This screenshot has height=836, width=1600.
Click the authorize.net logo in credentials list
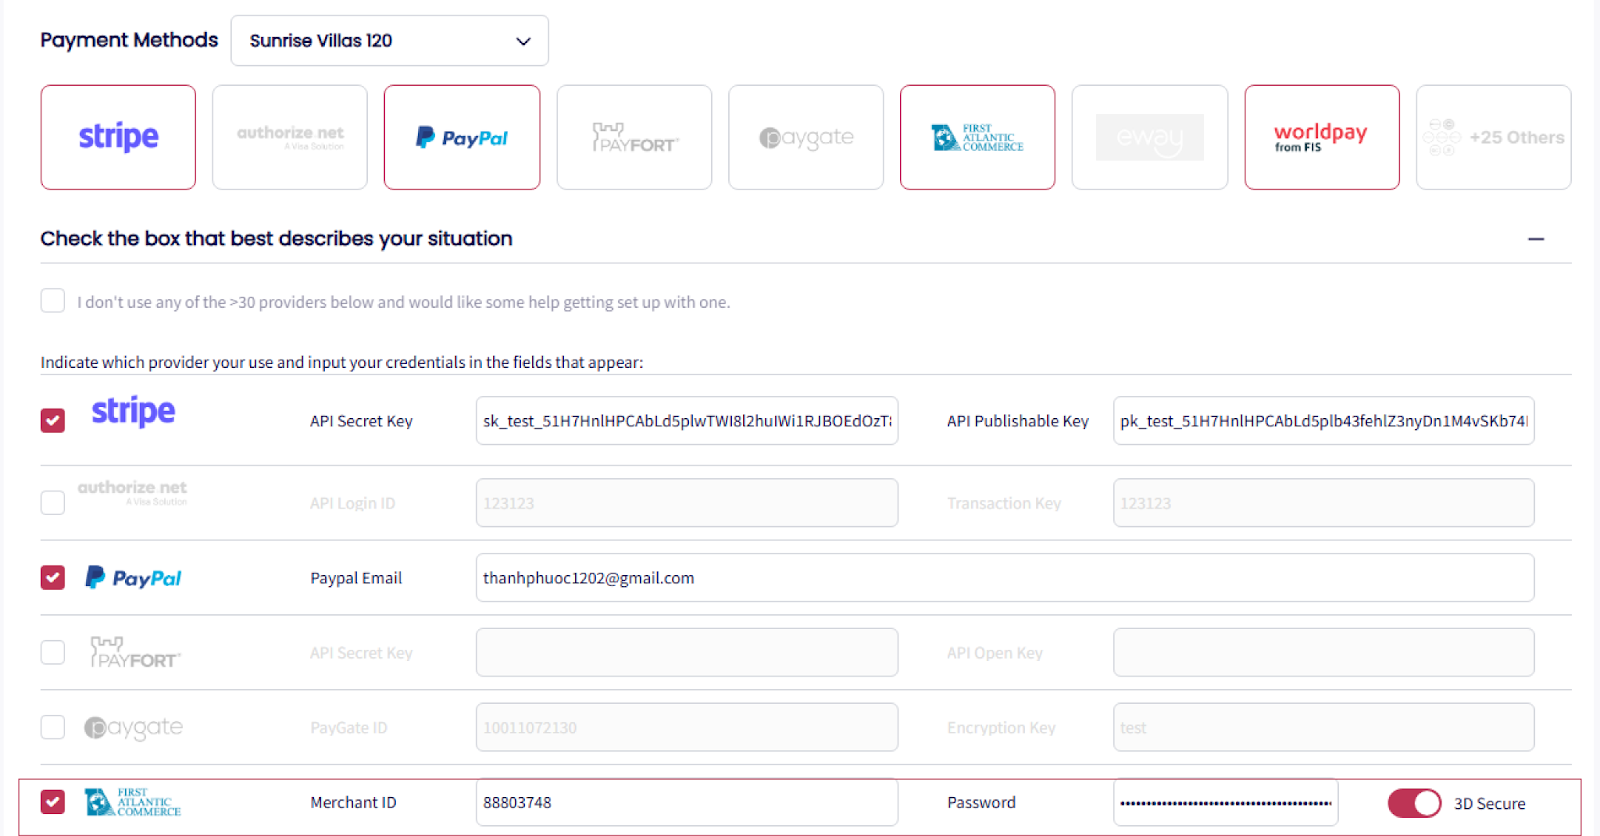pos(132,491)
